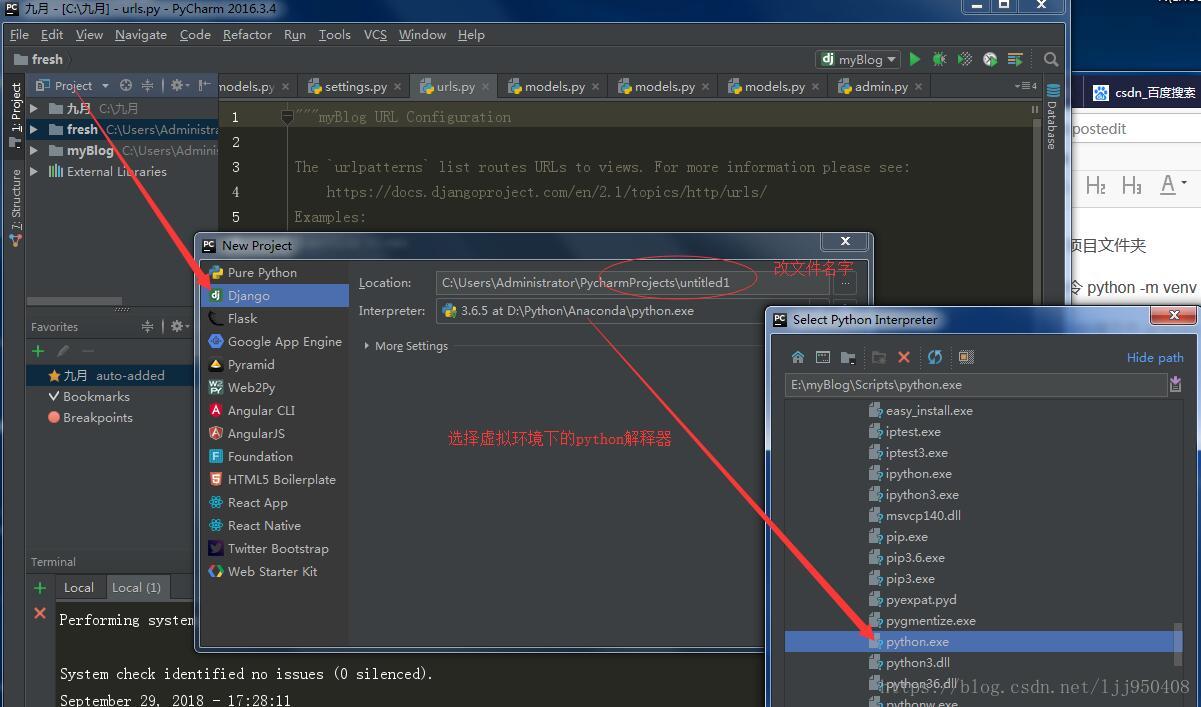Select pip.exe in interpreter file list
The height and width of the screenshot is (707, 1201).
pos(906,537)
